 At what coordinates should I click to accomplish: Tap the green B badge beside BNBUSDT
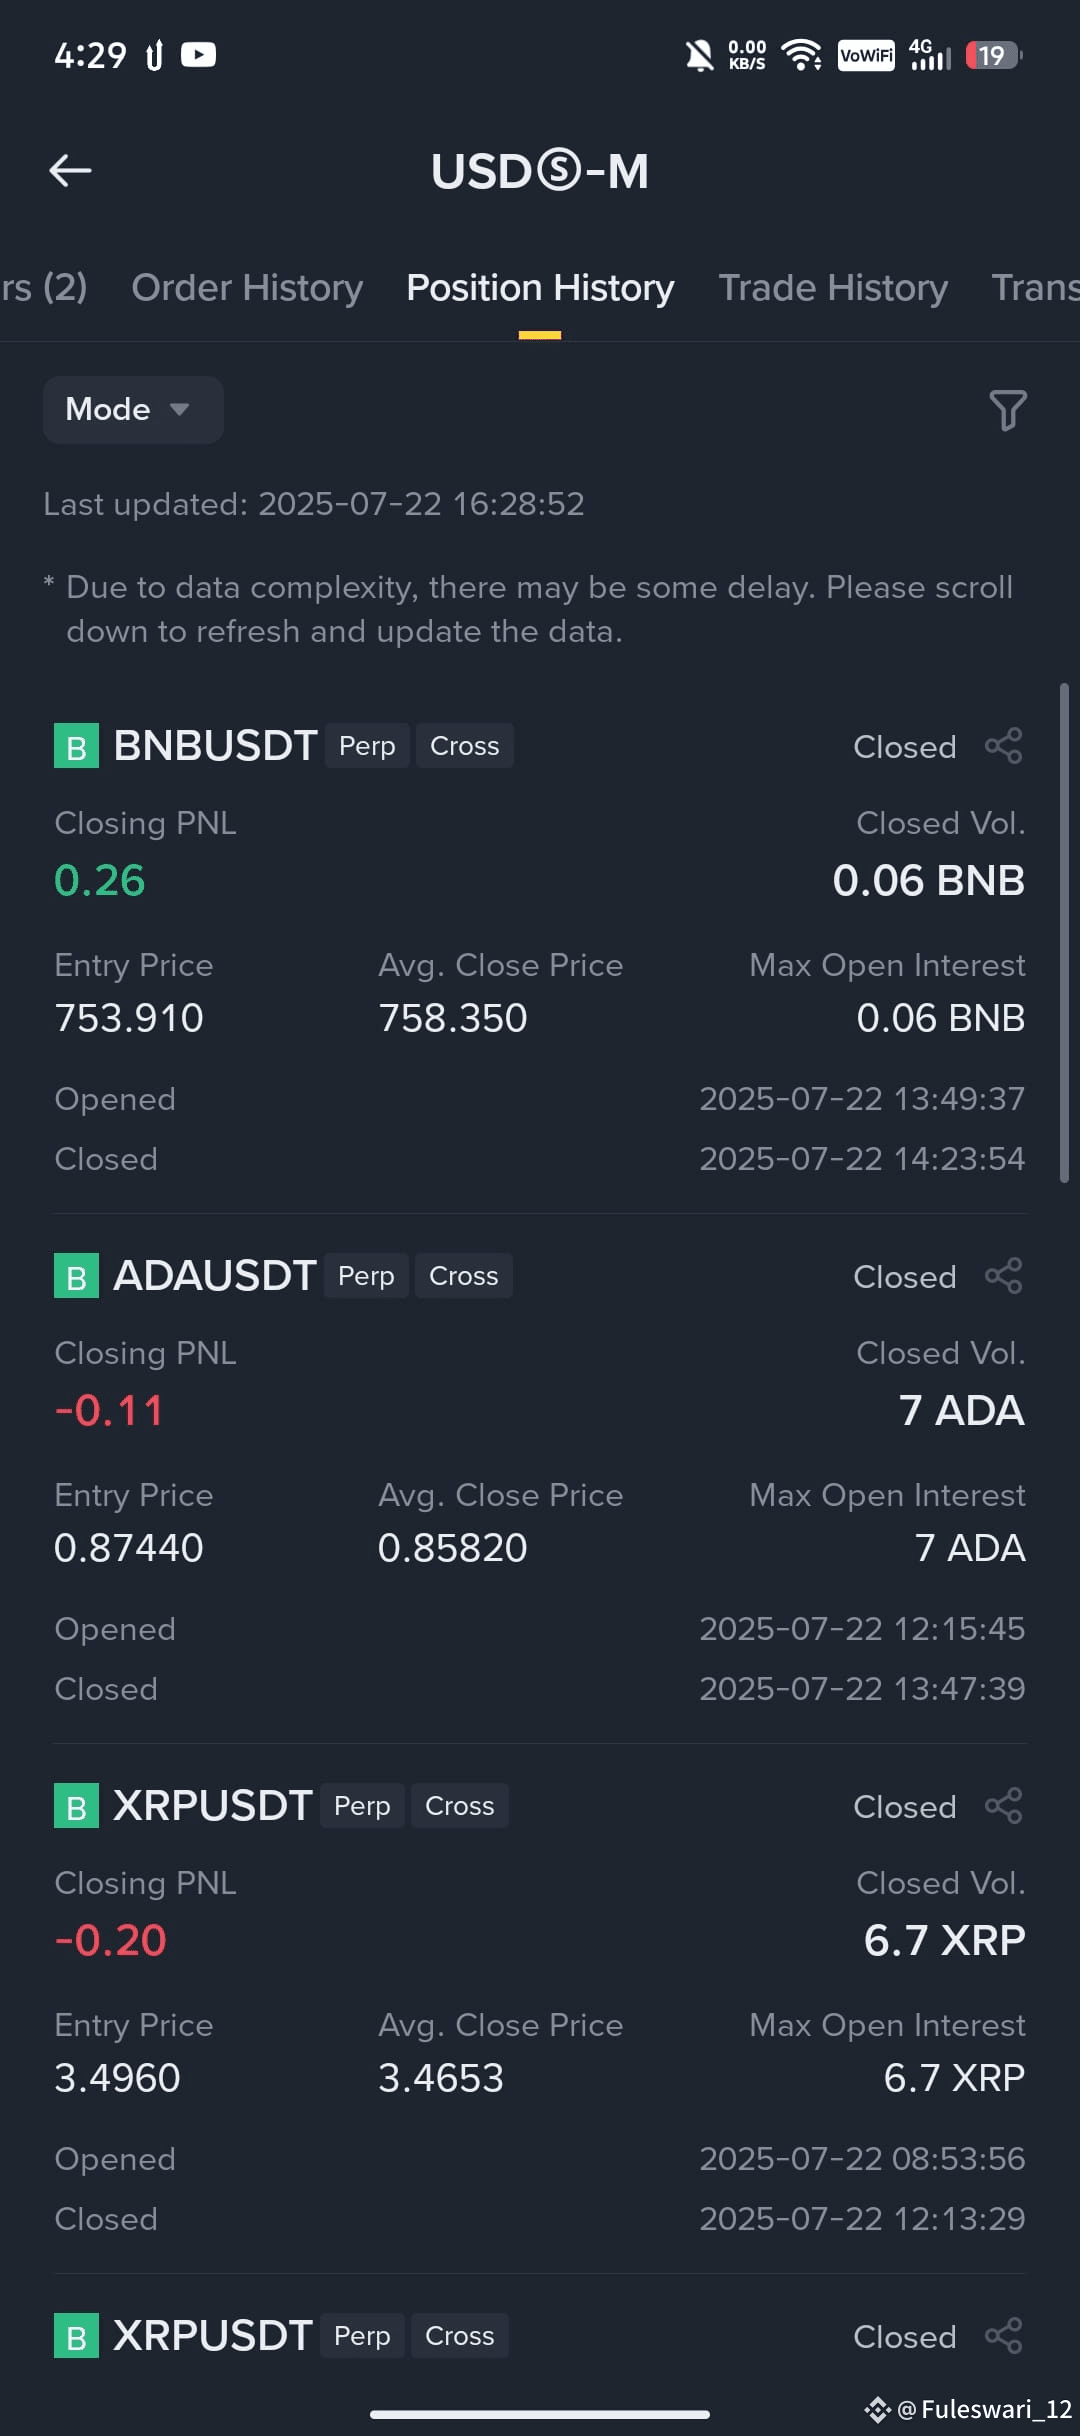(76, 746)
